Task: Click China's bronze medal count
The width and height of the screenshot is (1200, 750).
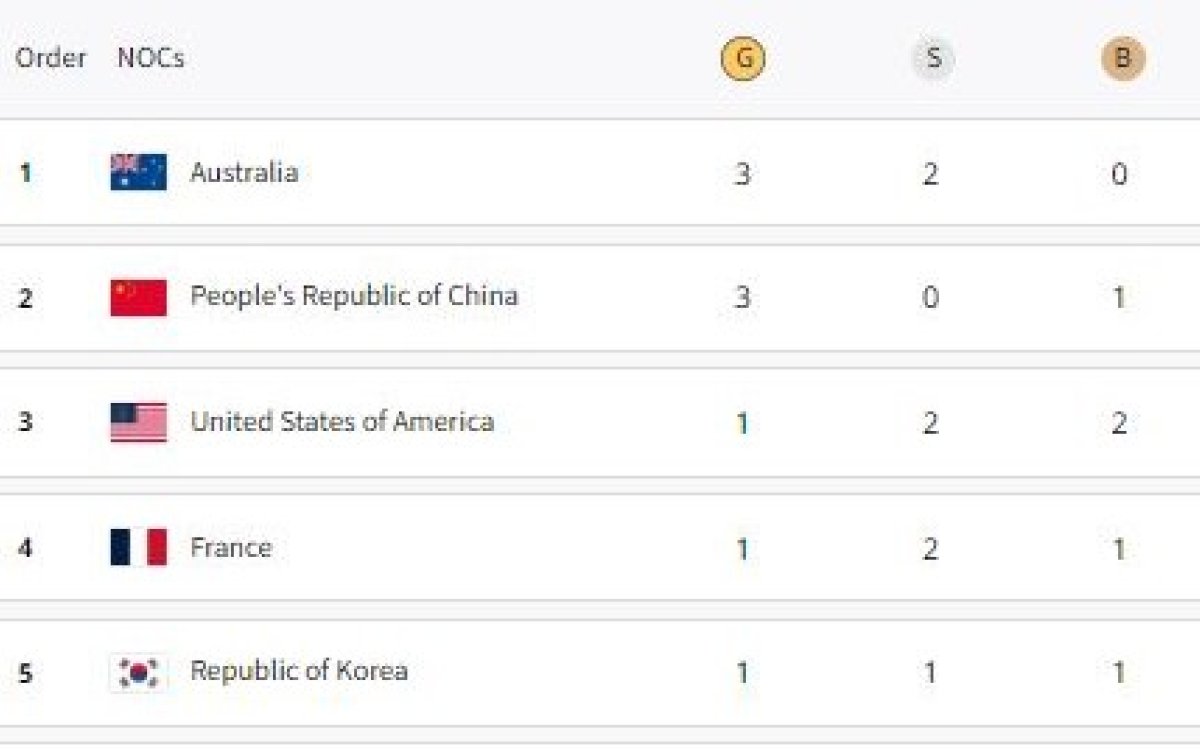Action: pos(1119,298)
